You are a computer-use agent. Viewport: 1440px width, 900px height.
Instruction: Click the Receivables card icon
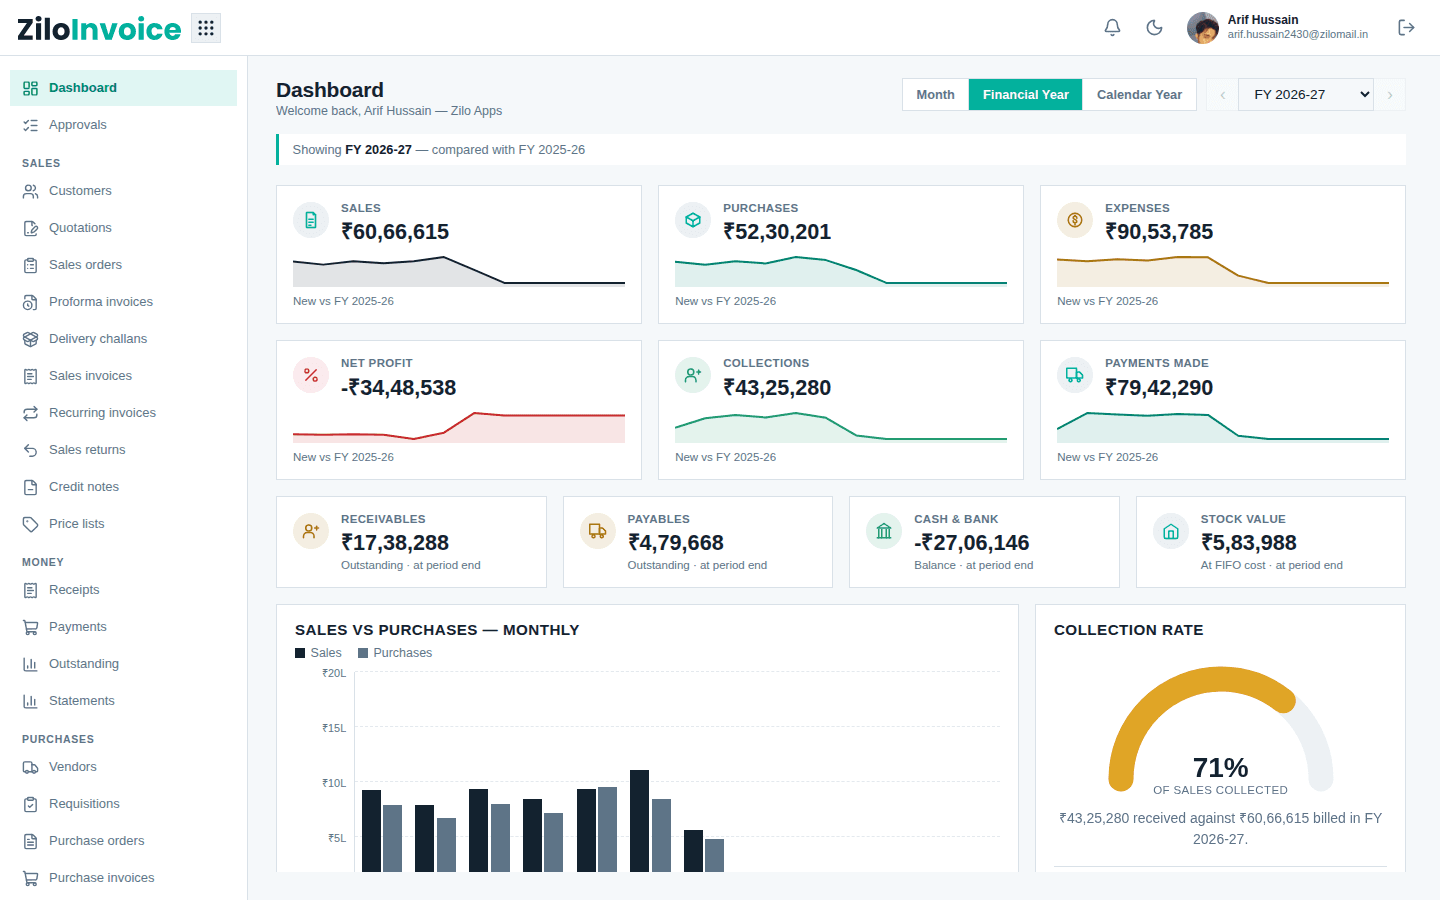click(311, 531)
